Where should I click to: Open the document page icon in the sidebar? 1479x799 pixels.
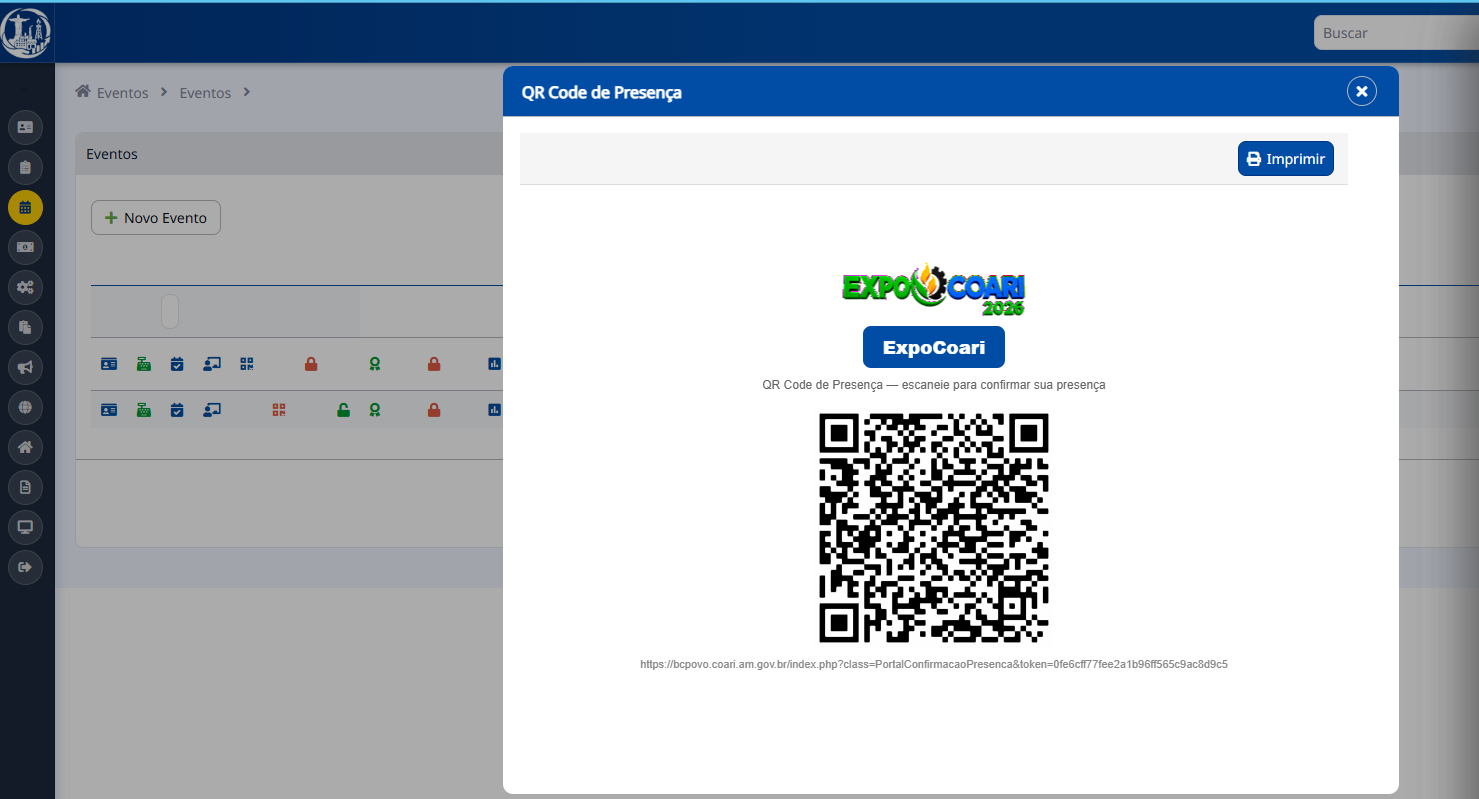tap(25, 487)
